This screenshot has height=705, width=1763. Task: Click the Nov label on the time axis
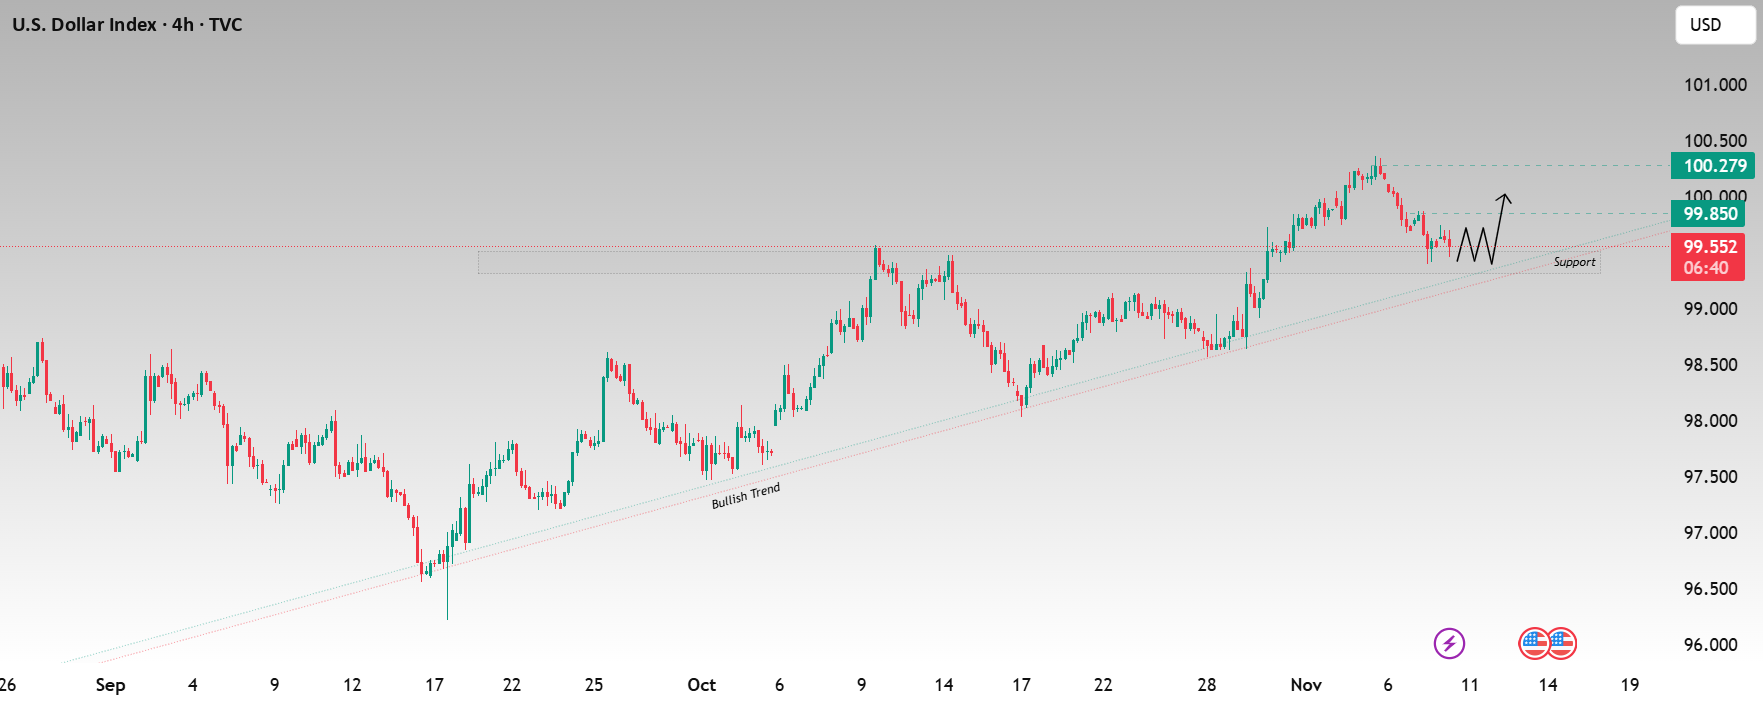tap(1306, 685)
